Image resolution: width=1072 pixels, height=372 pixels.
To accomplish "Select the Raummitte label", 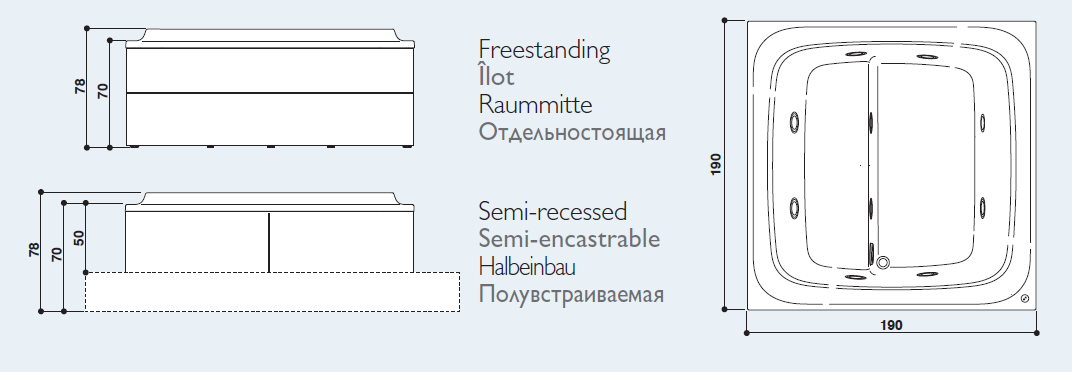I will click(535, 105).
